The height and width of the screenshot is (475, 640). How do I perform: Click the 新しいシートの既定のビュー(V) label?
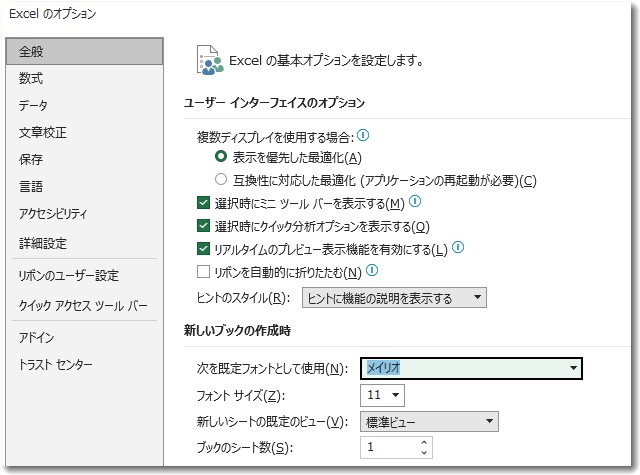(272, 422)
